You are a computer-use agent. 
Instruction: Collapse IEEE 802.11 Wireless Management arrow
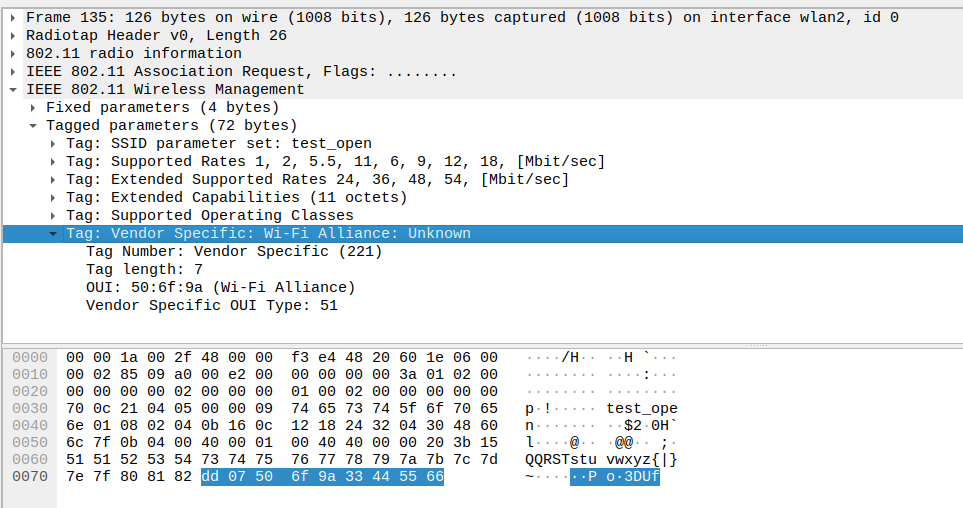click(x=13, y=89)
